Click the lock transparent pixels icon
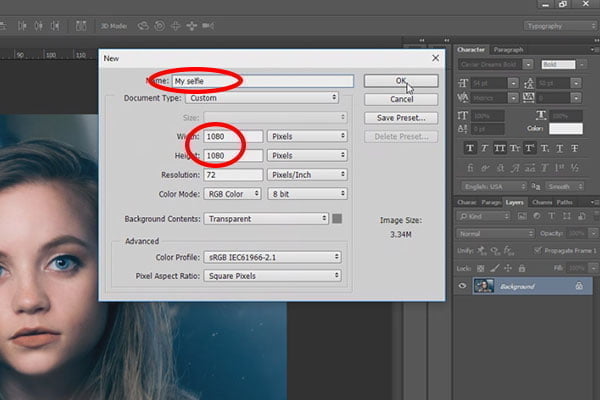 [x=481, y=268]
